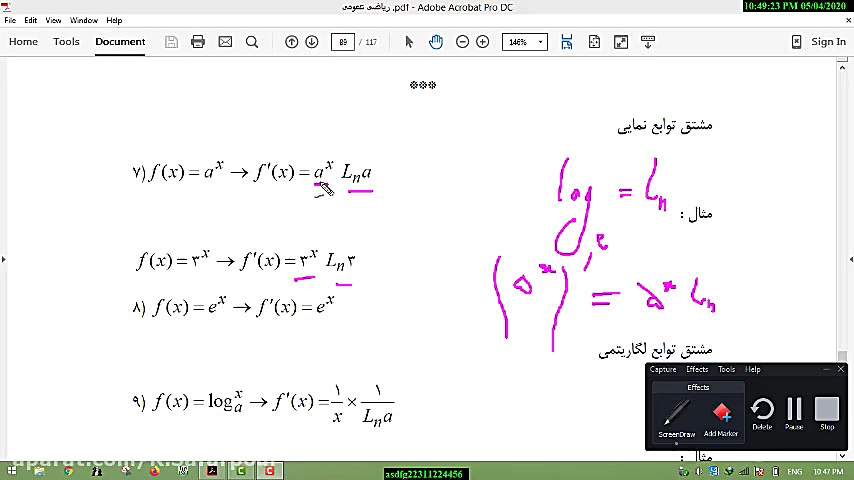The width and height of the screenshot is (854, 480).
Task: Toggle the ScreenDraw pen tool
Action: [x=676, y=418]
